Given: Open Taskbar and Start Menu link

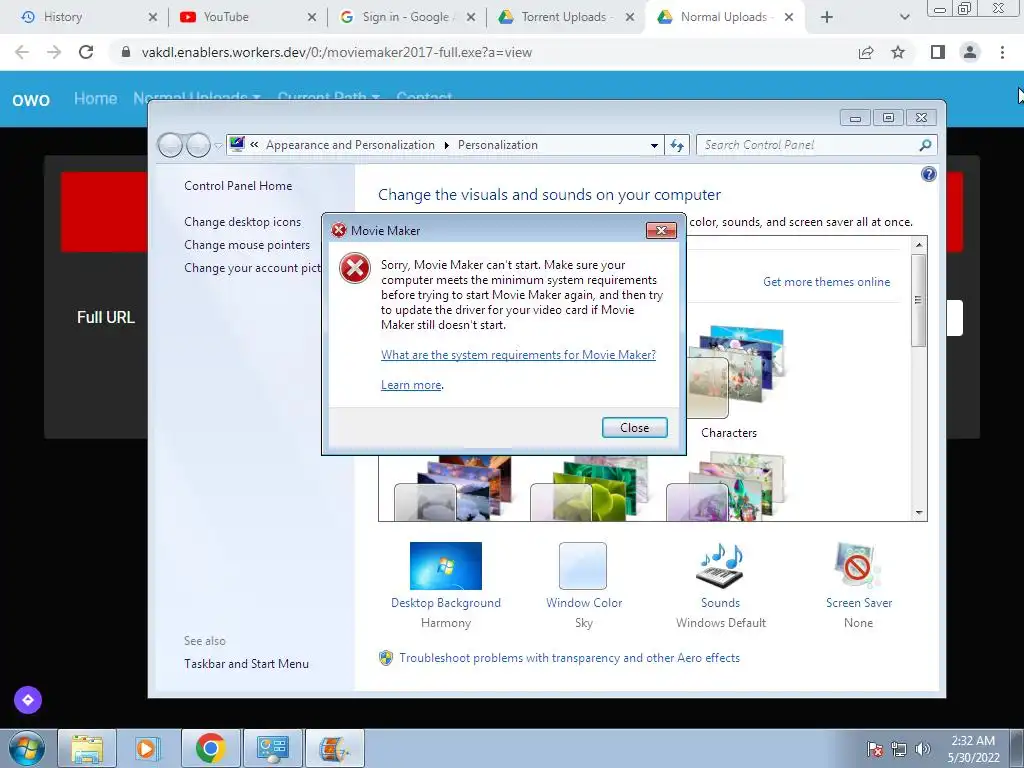Looking at the screenshot, I should [246, 664].
